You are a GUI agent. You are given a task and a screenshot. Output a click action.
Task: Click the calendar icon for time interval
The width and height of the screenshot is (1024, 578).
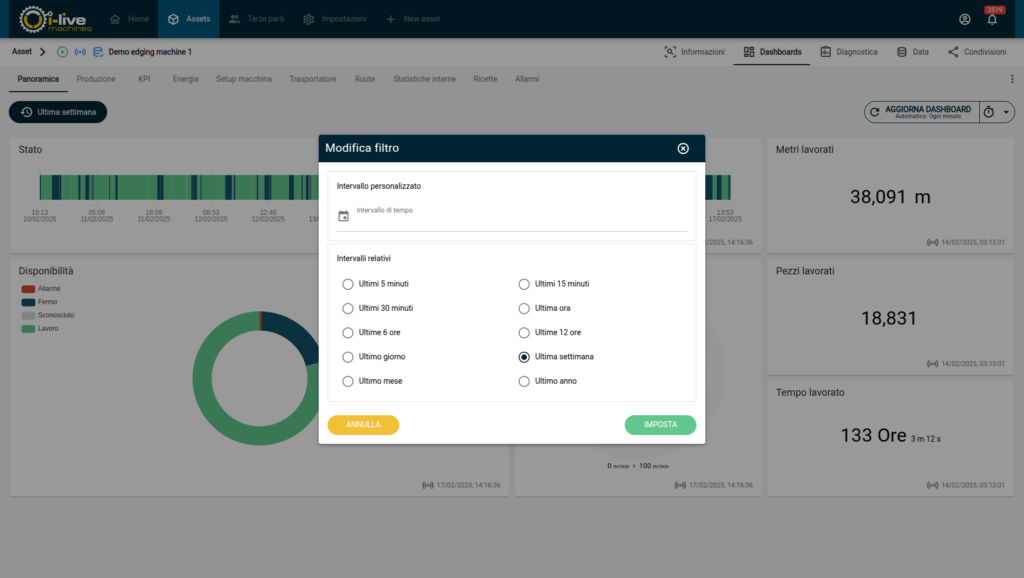click(x=344, y=216)
